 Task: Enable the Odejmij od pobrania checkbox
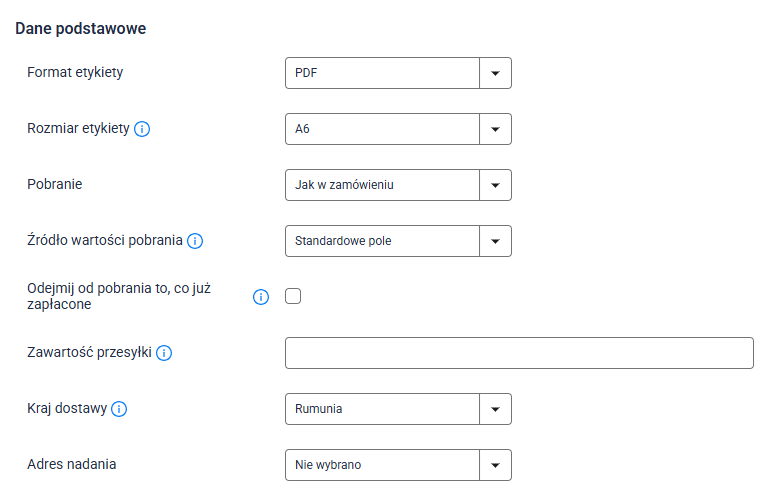pos(293,296)
